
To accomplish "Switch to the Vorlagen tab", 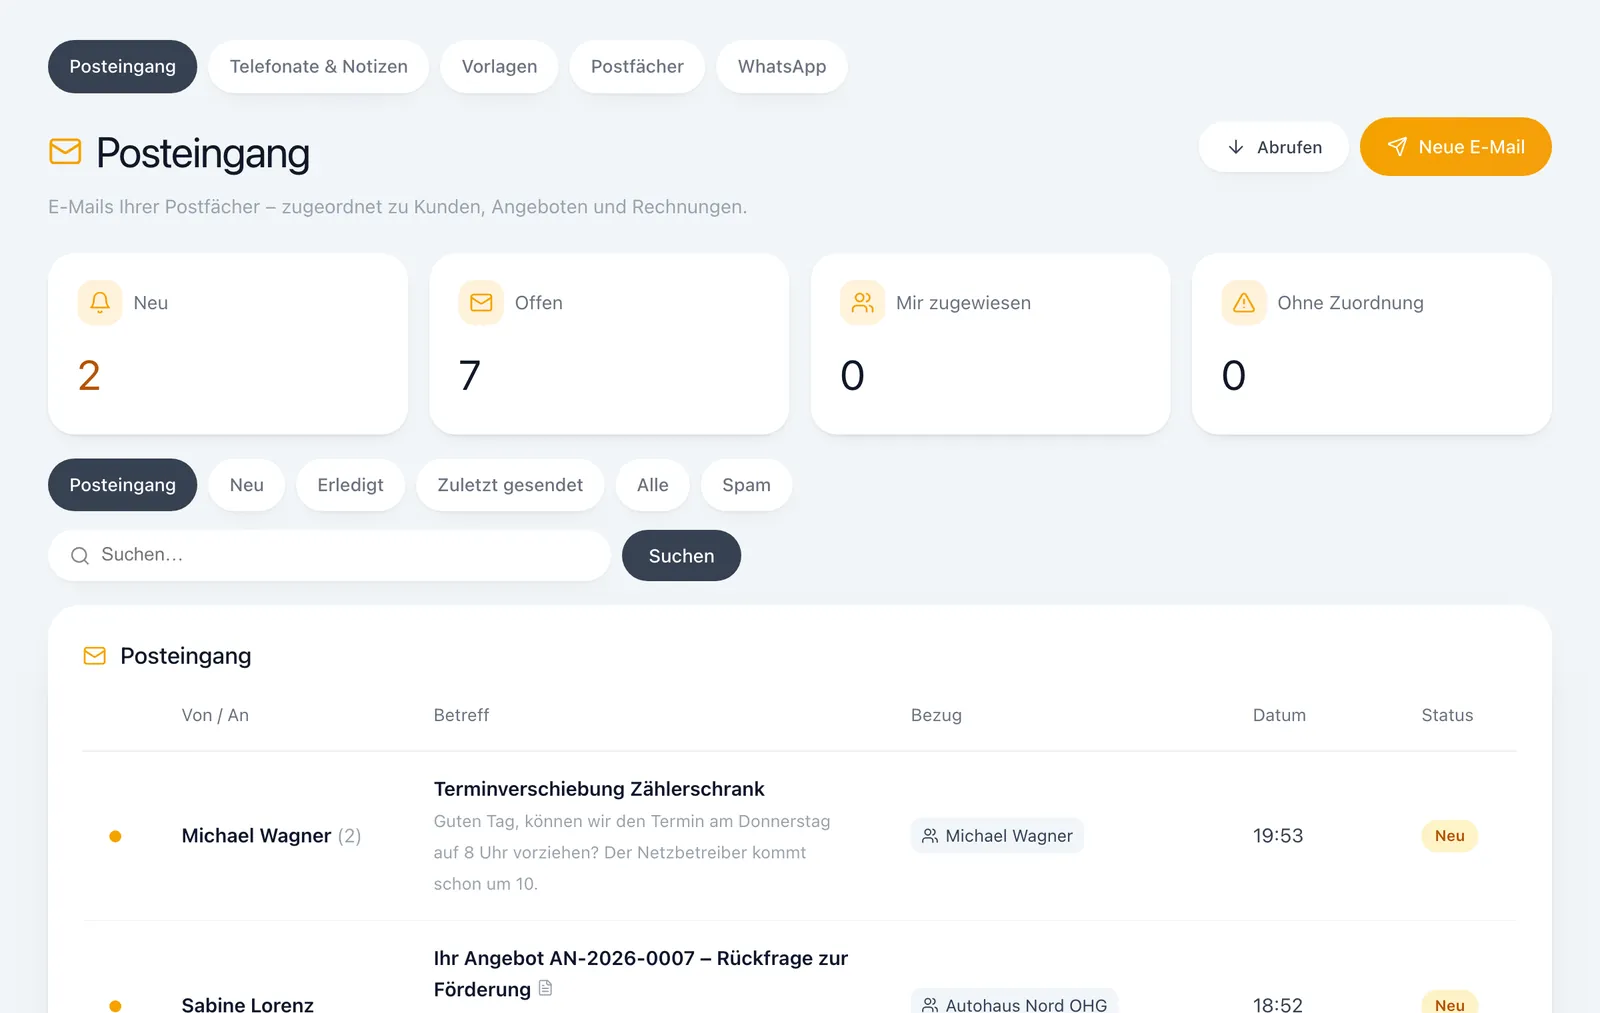I will point(499,67).
